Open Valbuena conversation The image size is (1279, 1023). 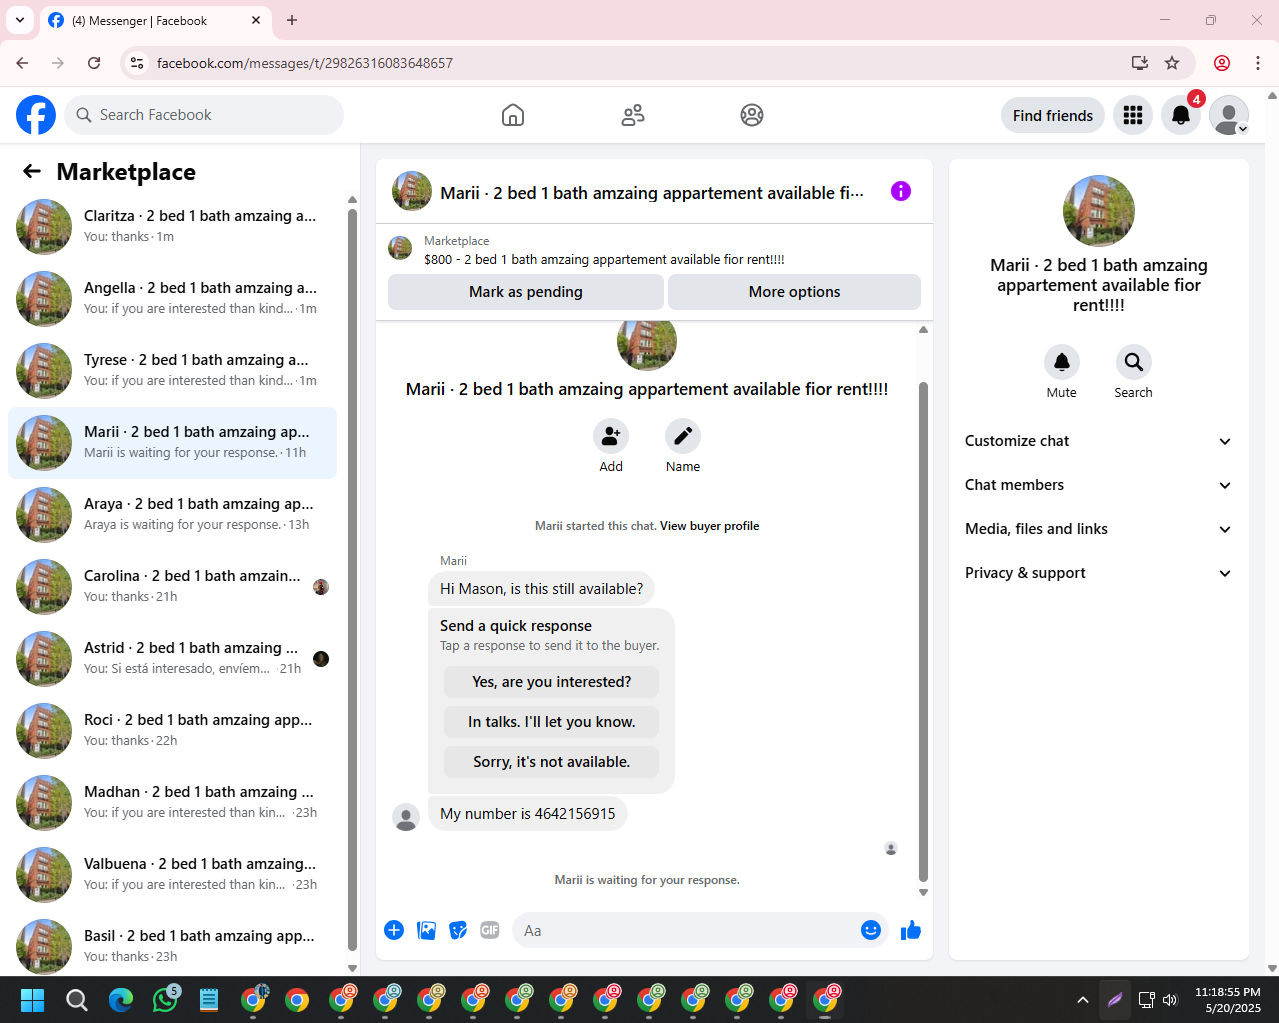click(172, 875)
